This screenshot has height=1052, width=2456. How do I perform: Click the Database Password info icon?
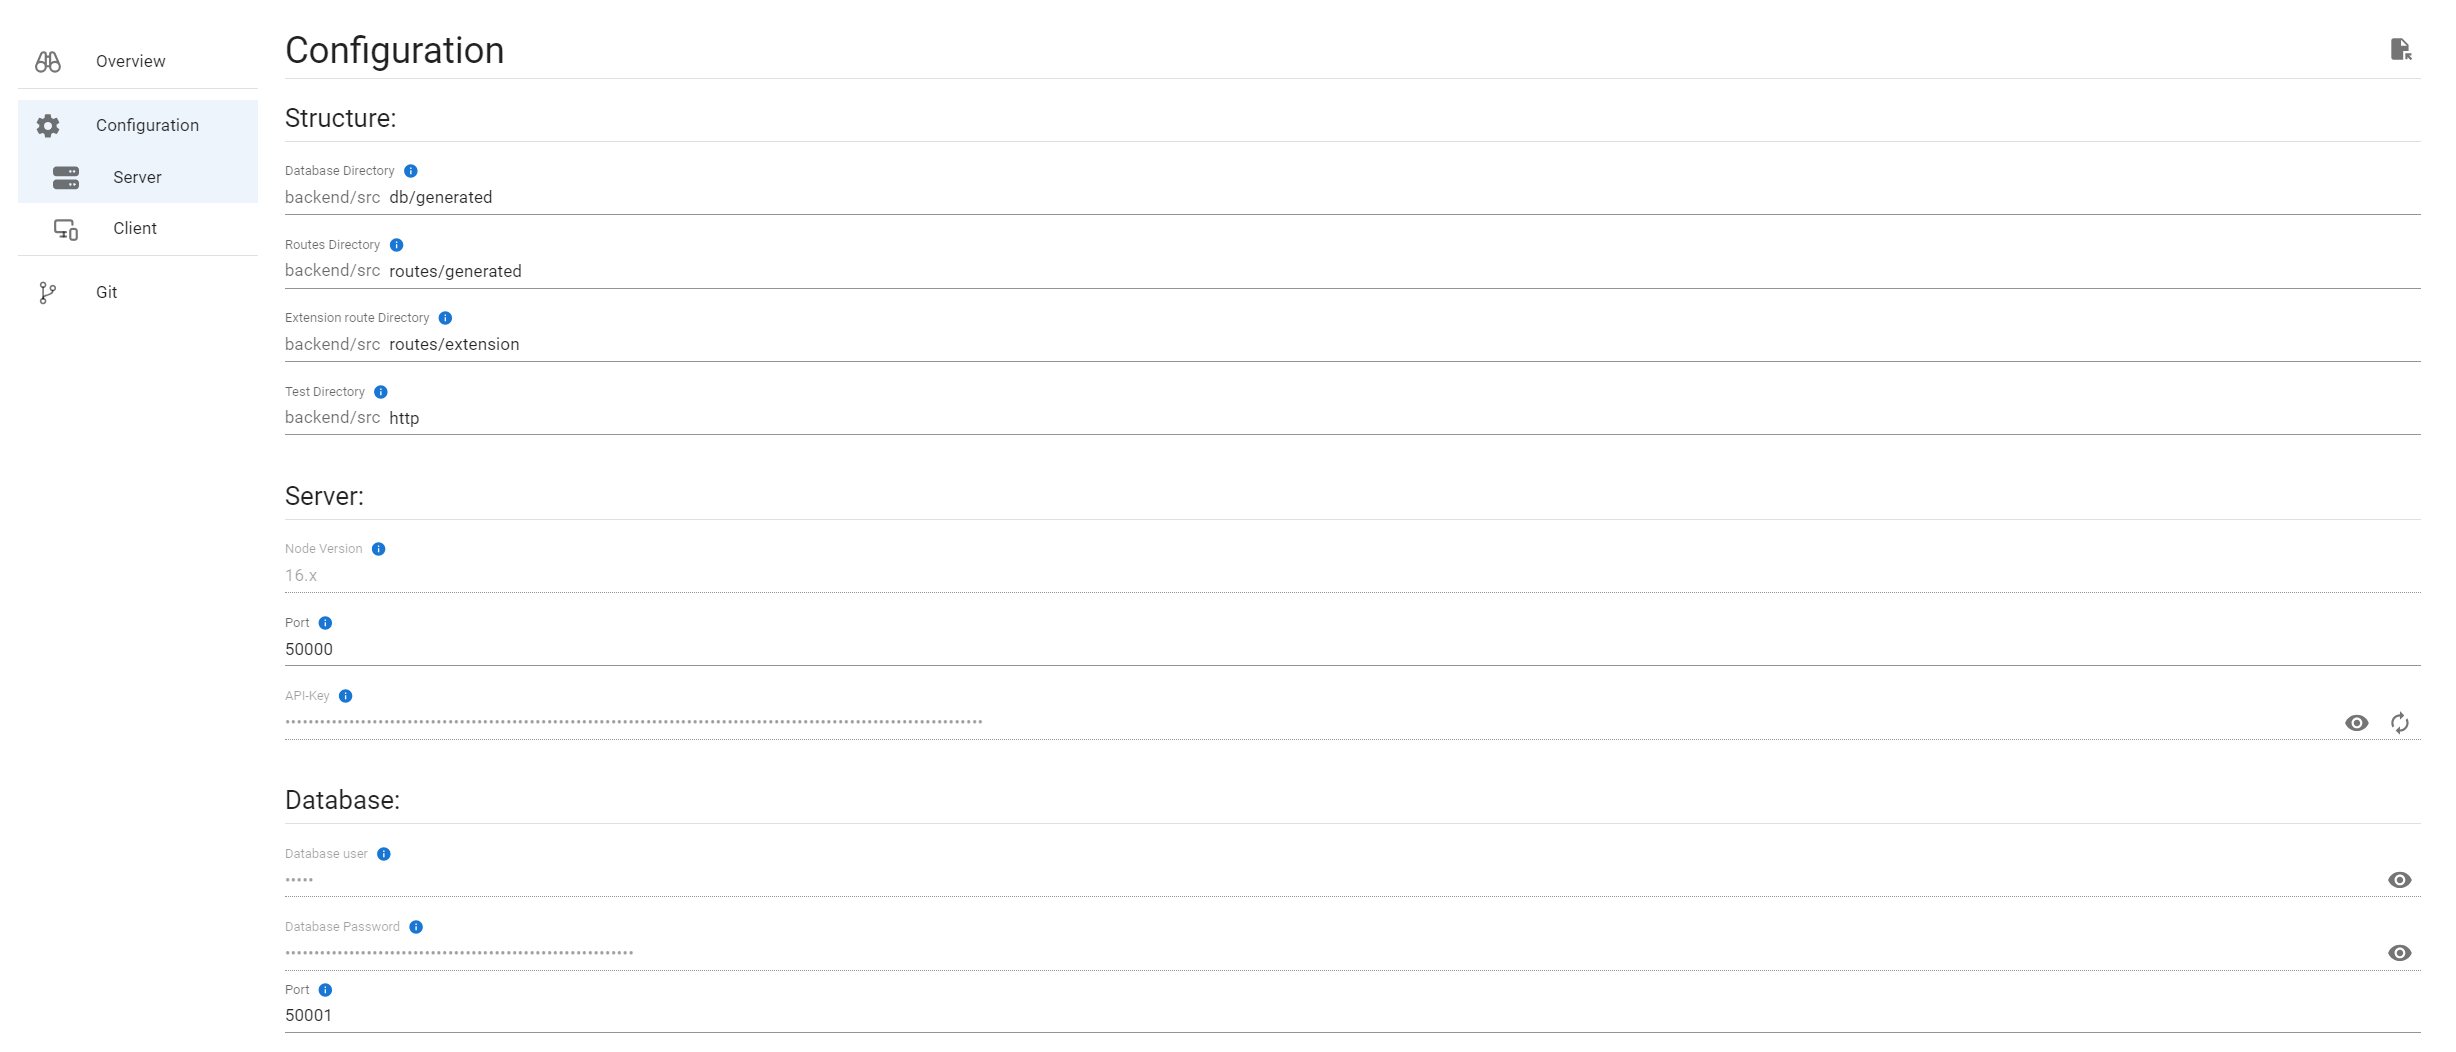click(417, 927)
